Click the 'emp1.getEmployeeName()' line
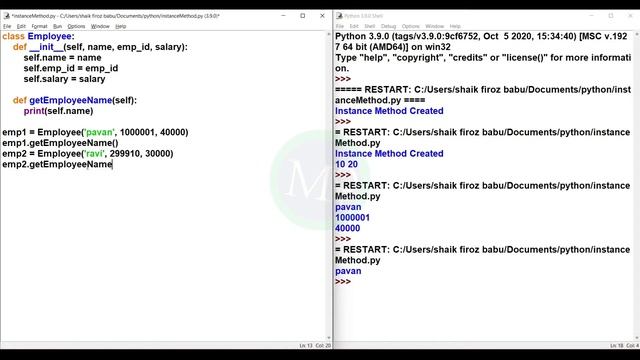 60,143
